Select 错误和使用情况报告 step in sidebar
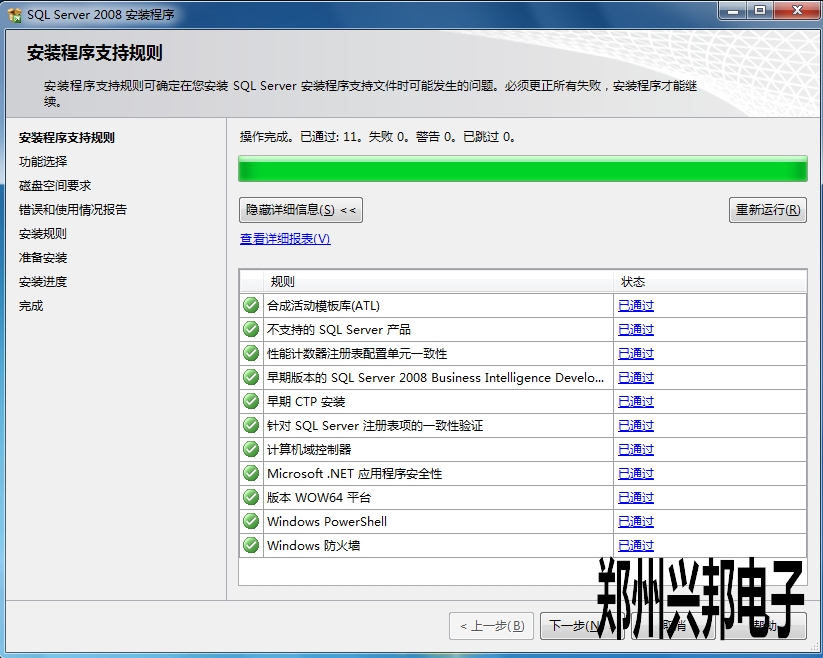The image size is (823, 658). click(x=73, y=210)
